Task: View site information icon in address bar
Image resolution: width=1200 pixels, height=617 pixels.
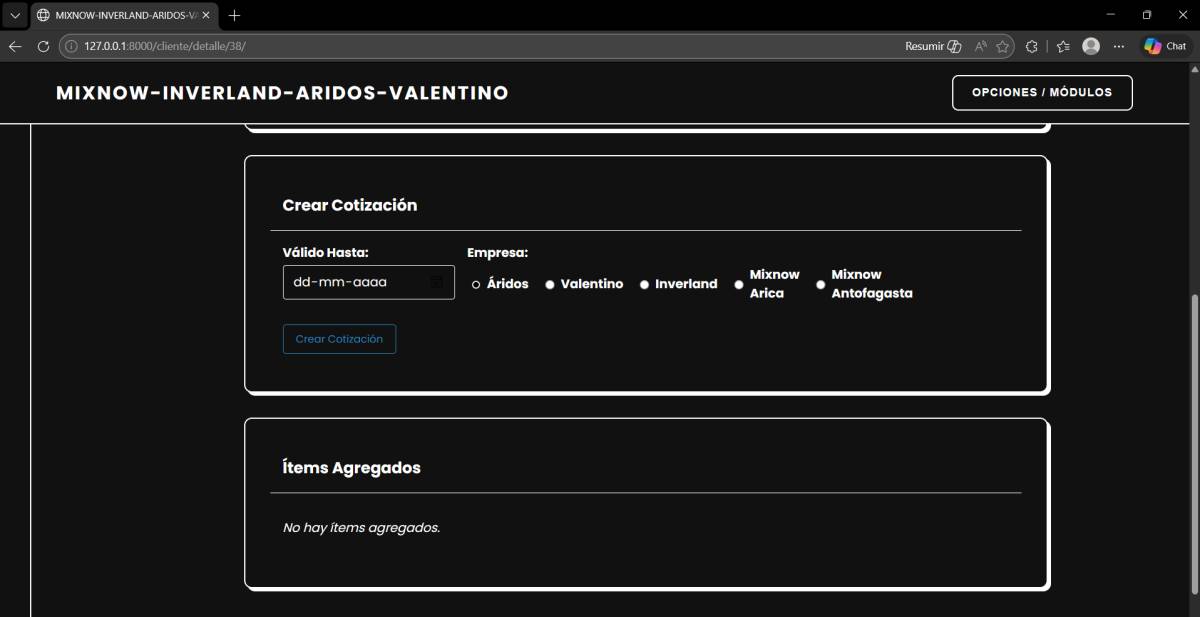Action: (x=71, y=46)
